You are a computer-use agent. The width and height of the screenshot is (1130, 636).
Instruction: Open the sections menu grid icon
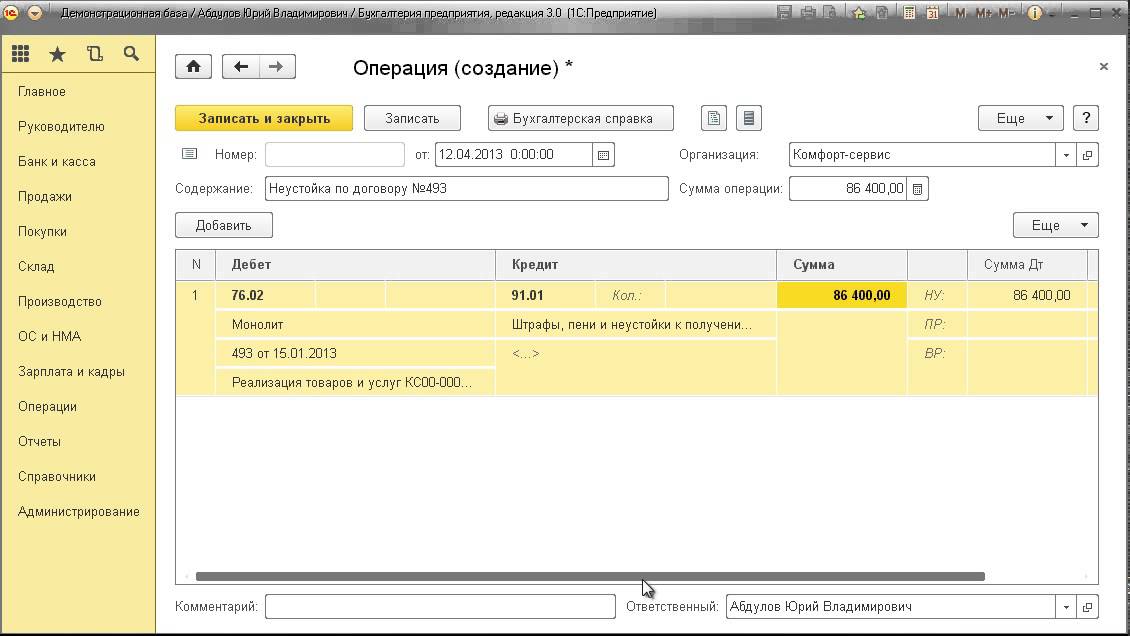[20, 54]
